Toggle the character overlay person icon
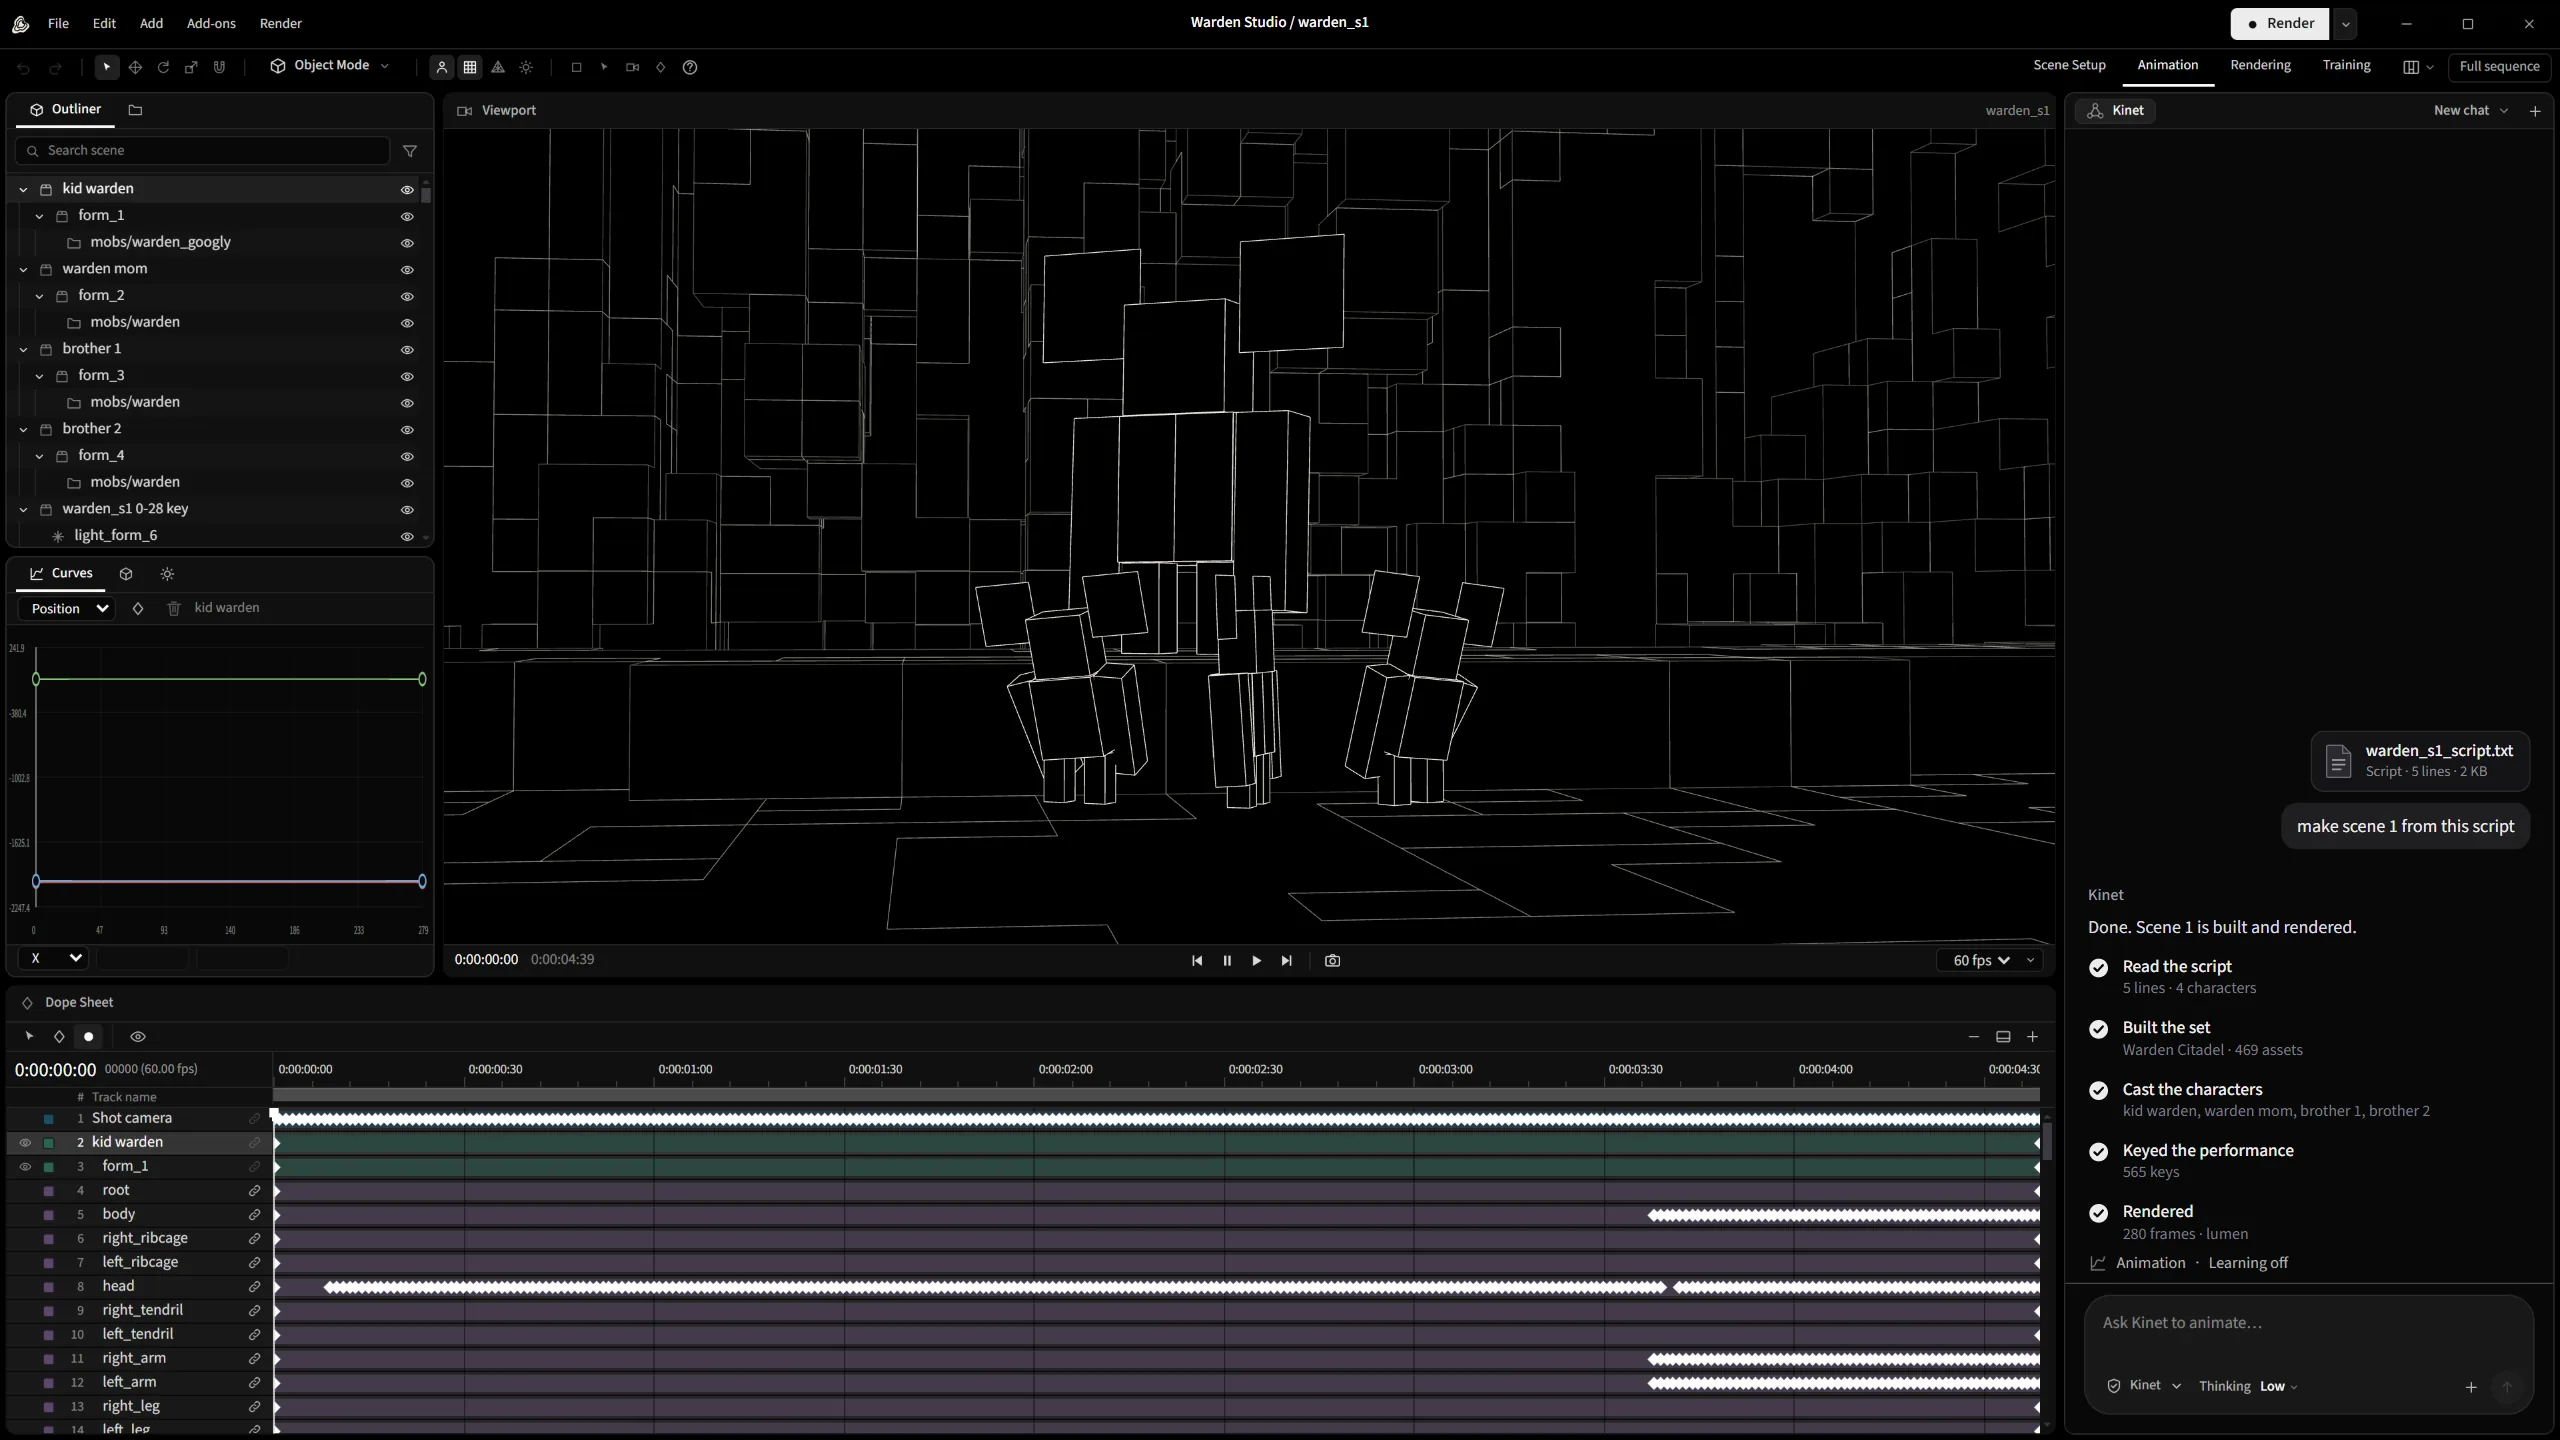2560x1440 pixels. [x=441, y=67]
